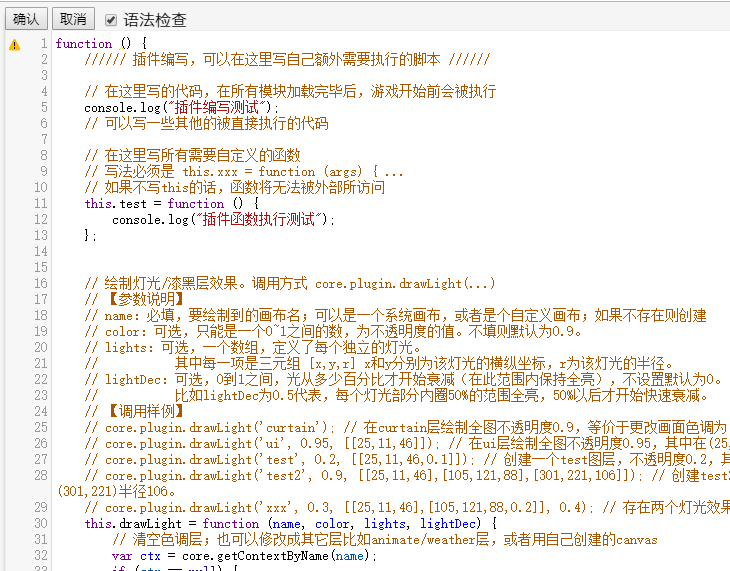Screen dimensions: 730x571
Task: Toggle the 语法检查 syntax check checkbox
Action: [x=111, y=19]
